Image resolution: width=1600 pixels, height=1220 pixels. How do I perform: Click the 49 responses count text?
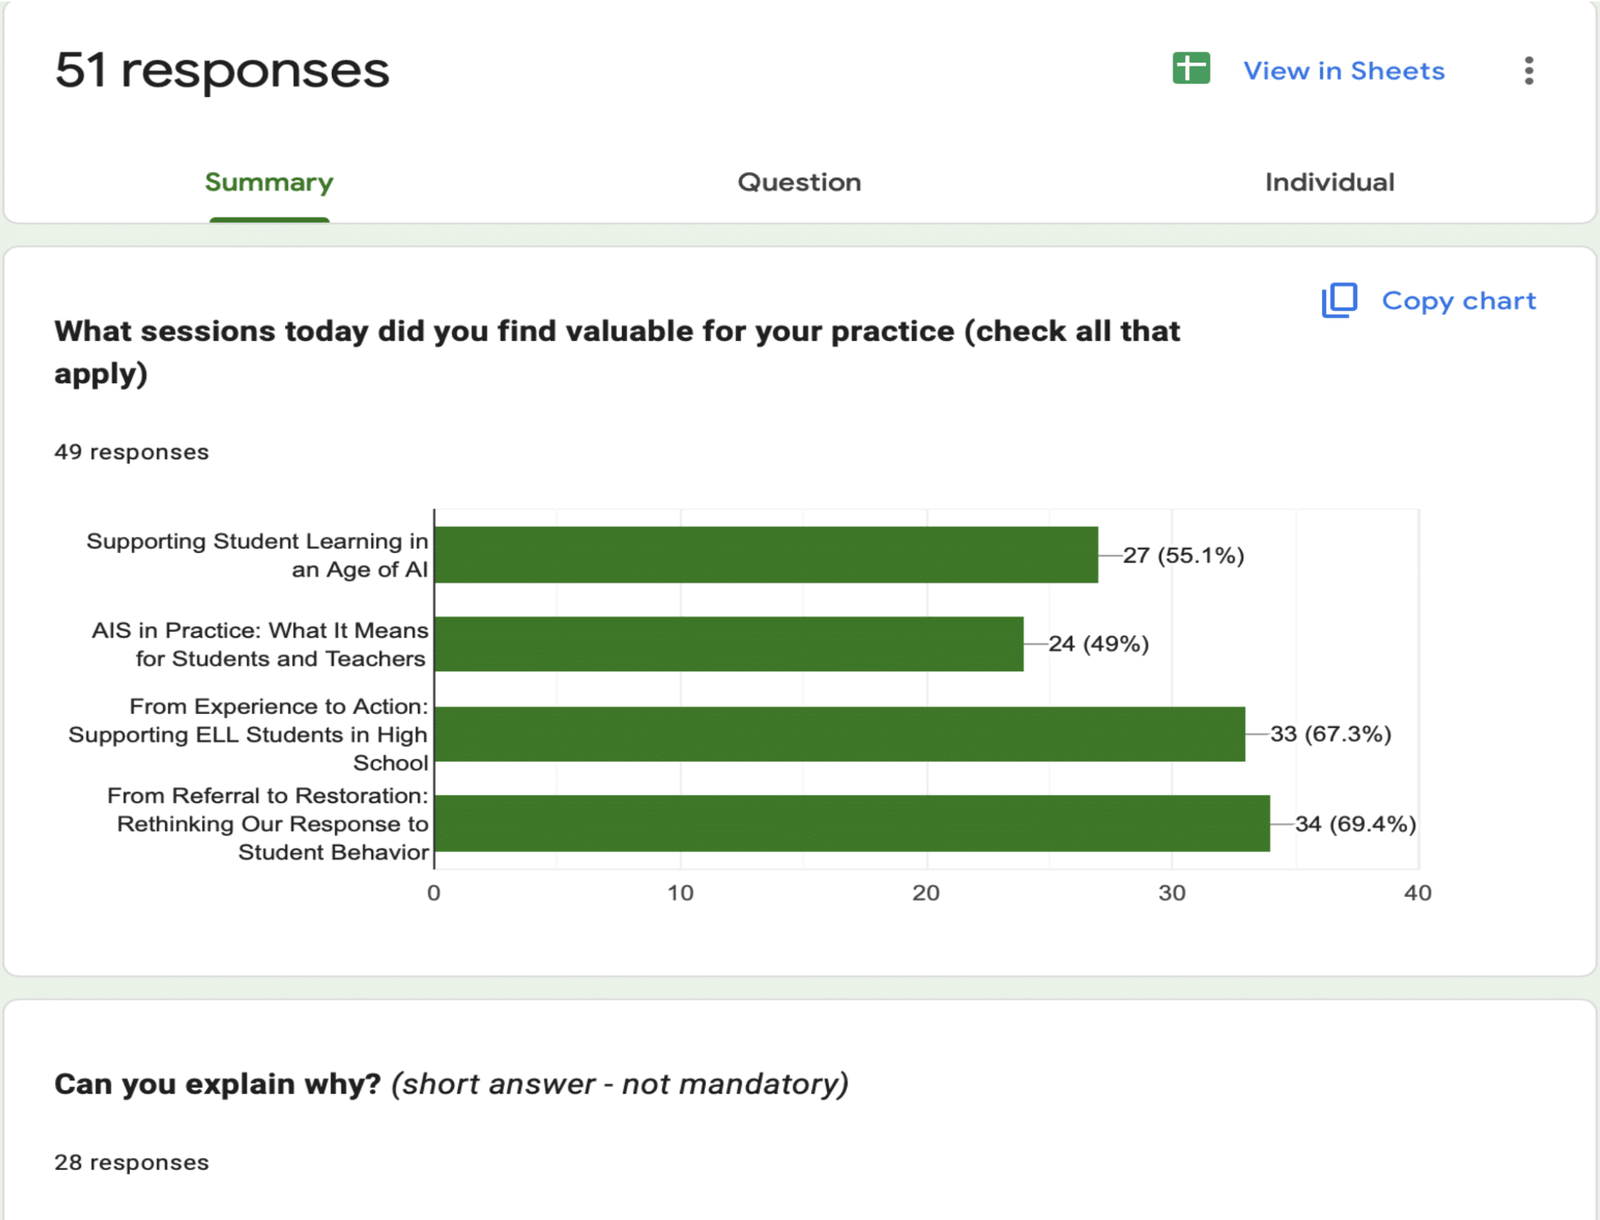131,452
